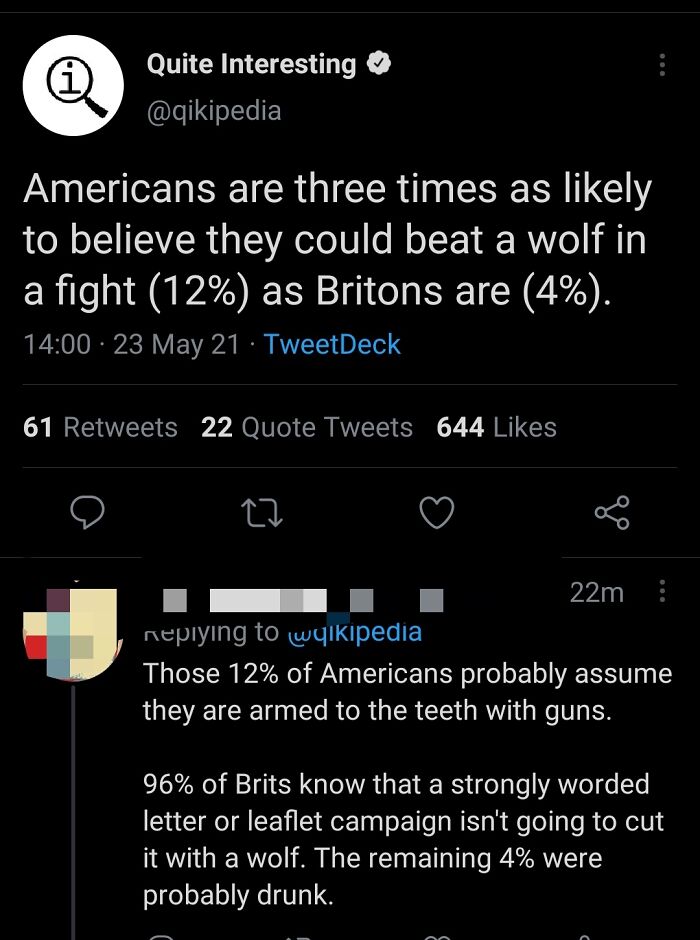Image resolution: width=700 pixels, height=940 pixels.
Task: Open Quite Interesting's magnifying glass profile avatar
Action: click(x=73, y=85)
